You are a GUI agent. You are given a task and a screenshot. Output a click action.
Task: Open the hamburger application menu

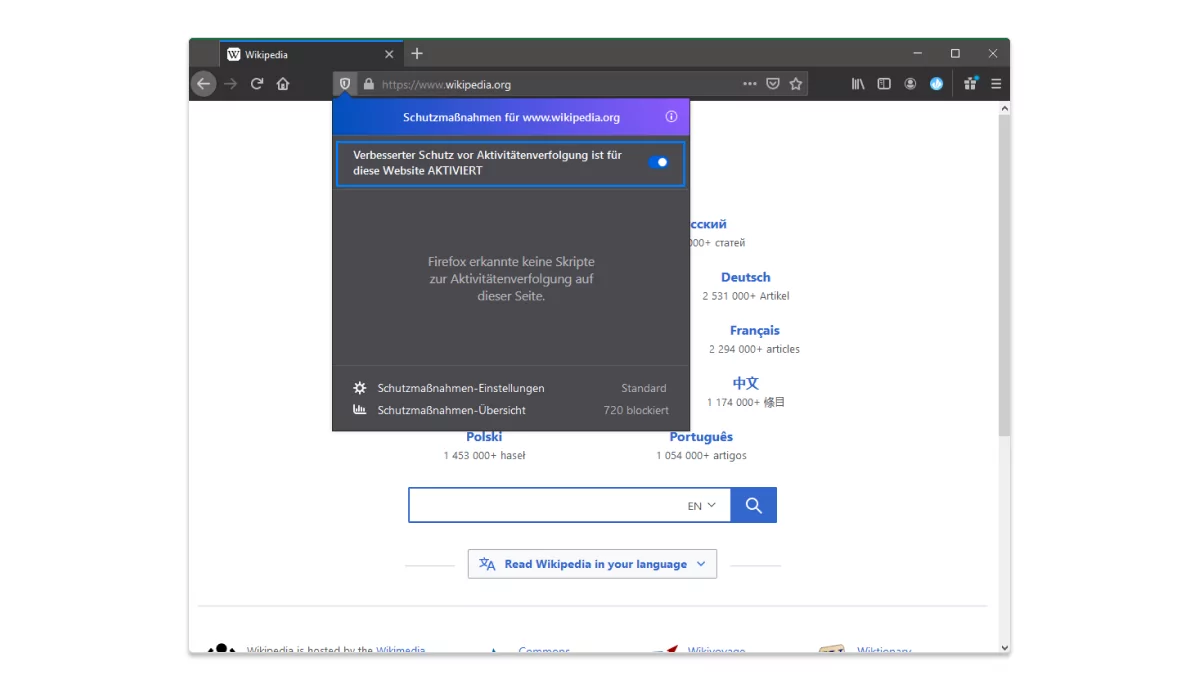click(x=996, y=84)
